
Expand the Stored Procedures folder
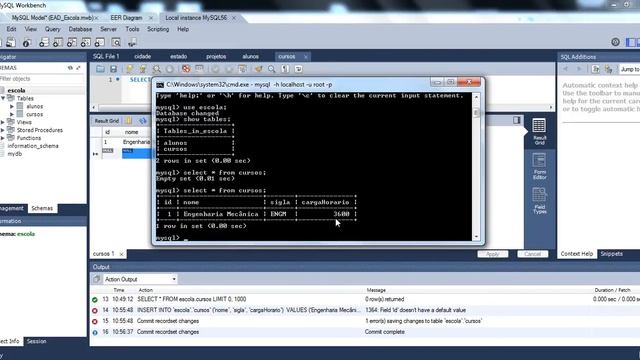tap(3, 130)
